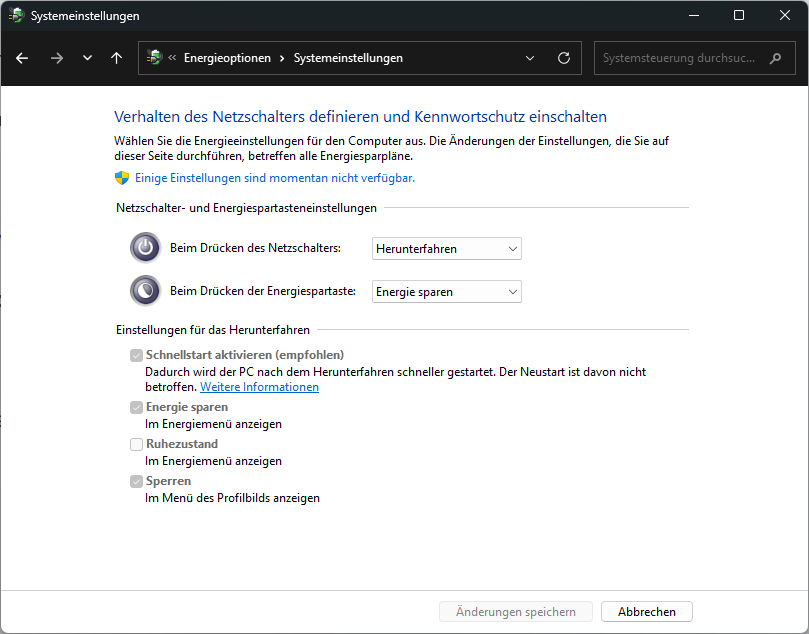Screen dimensions: 809x634
Task: Toggle the Sperren checkbox
Action: pyautogui.click(x=136, y=481)
